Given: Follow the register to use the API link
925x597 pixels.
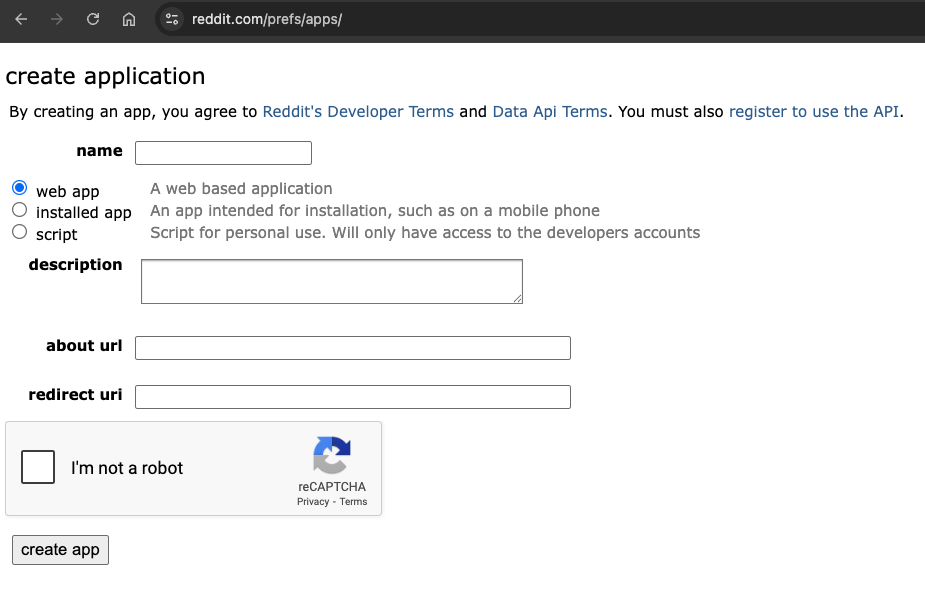Looking at the screenshot, I should point(814,112).
